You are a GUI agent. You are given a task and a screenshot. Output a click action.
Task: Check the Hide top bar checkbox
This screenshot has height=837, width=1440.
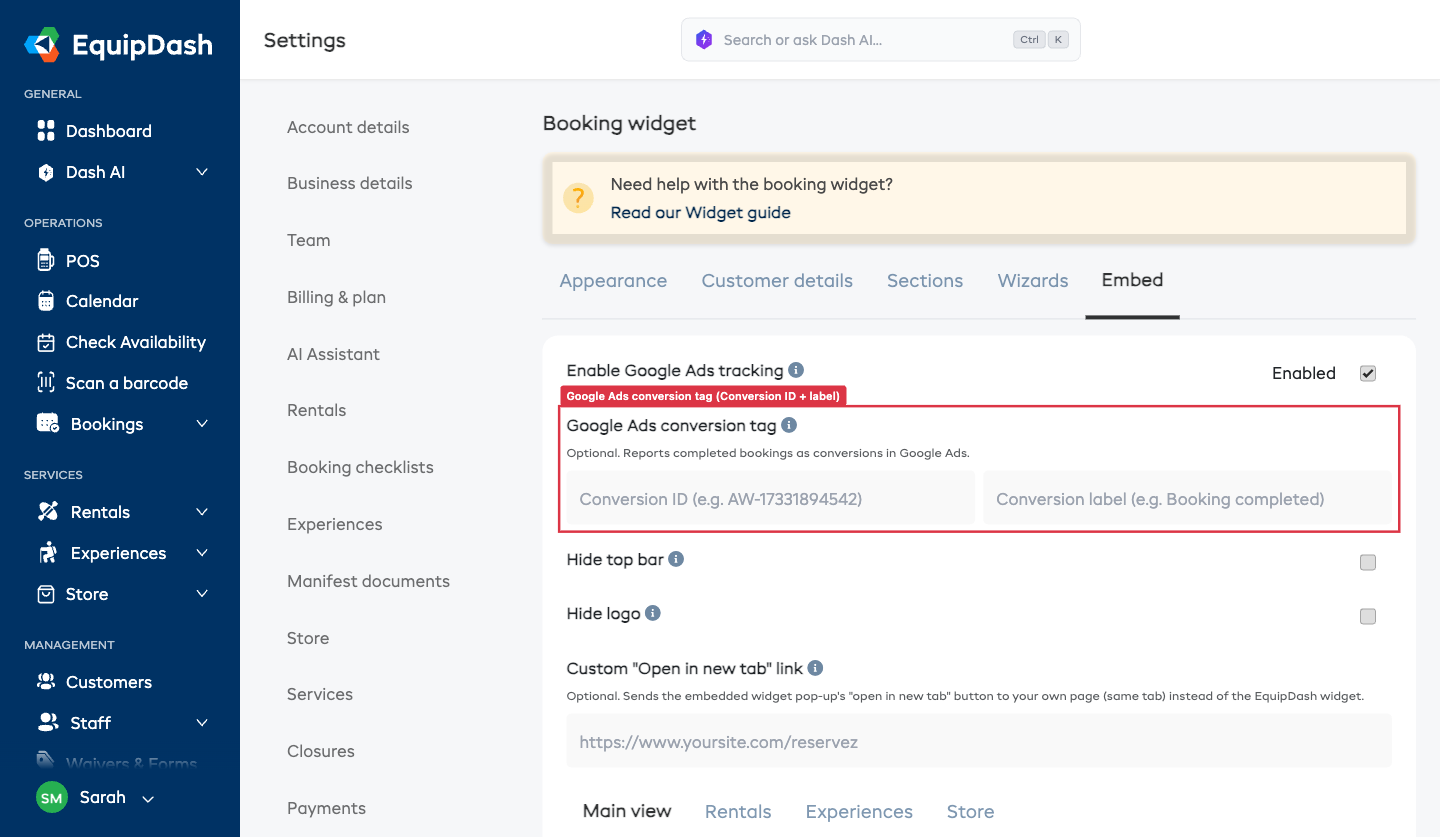[1368, 562]
